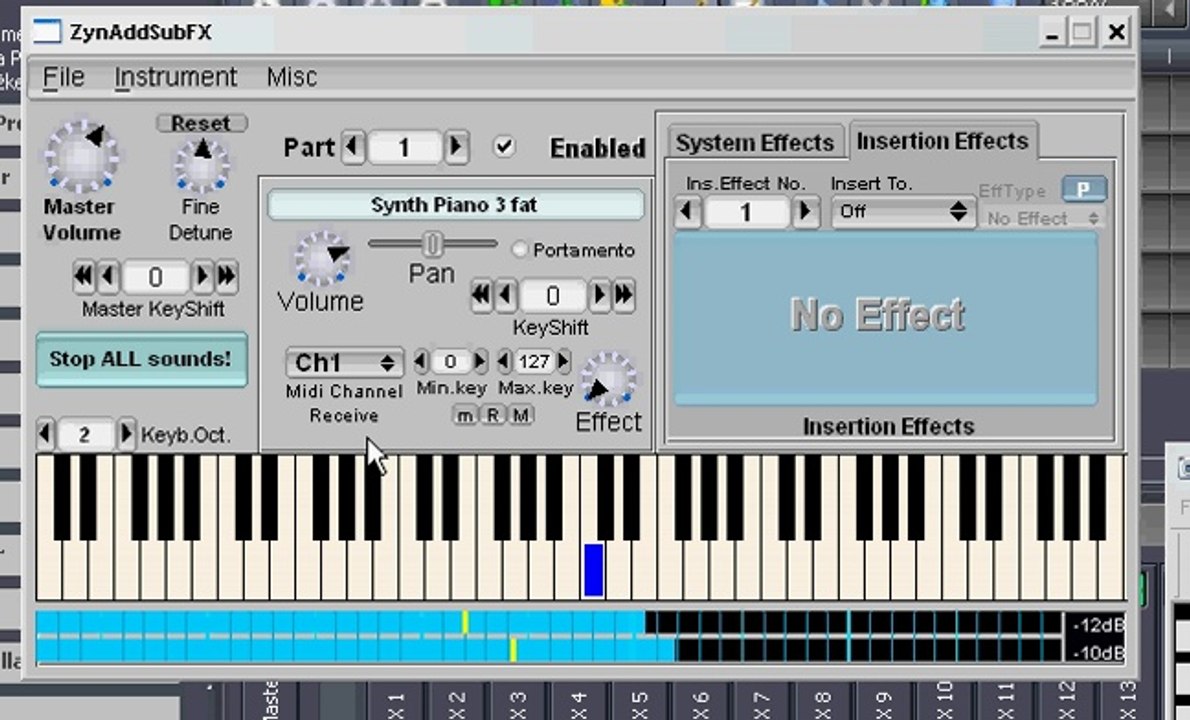Click the Fine Detune knob

click(201, 164)
